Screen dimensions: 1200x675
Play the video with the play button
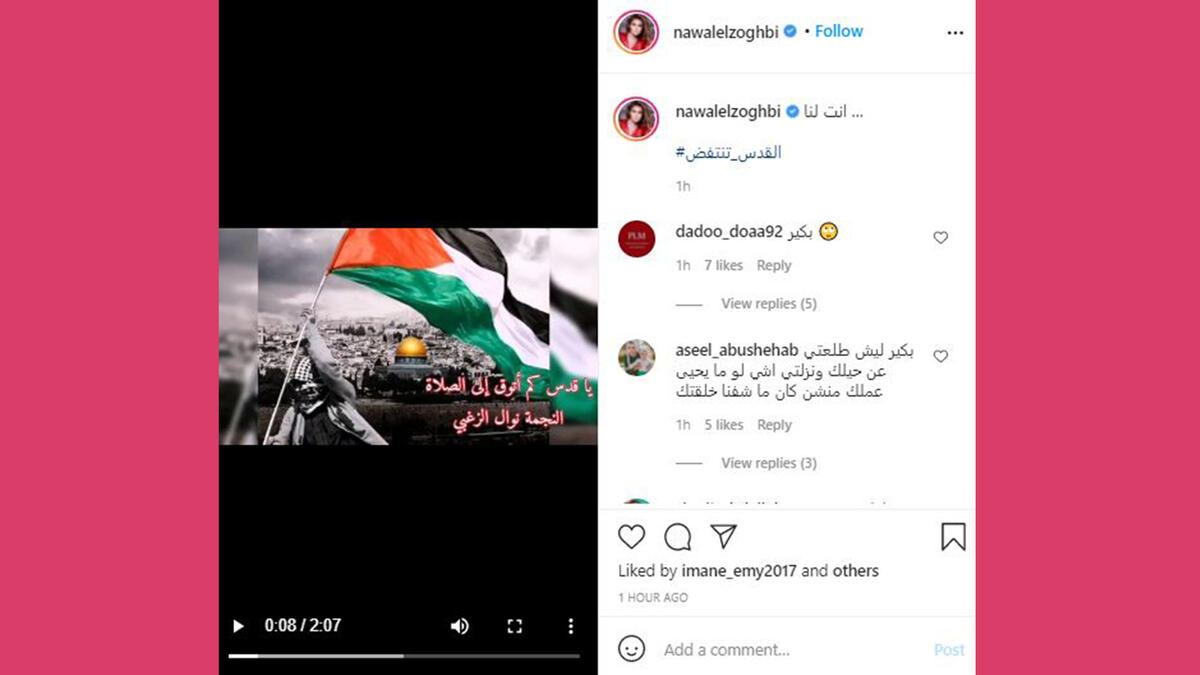238,626
